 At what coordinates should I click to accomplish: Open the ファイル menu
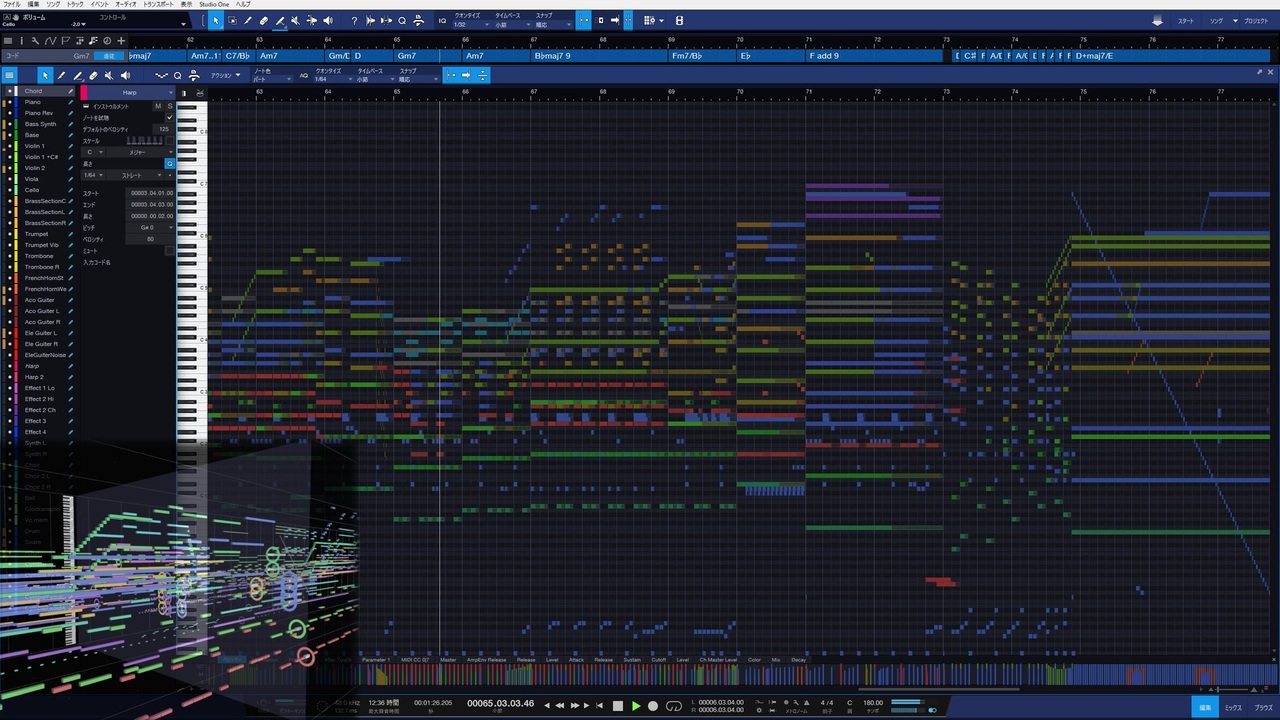click(12, 4)
